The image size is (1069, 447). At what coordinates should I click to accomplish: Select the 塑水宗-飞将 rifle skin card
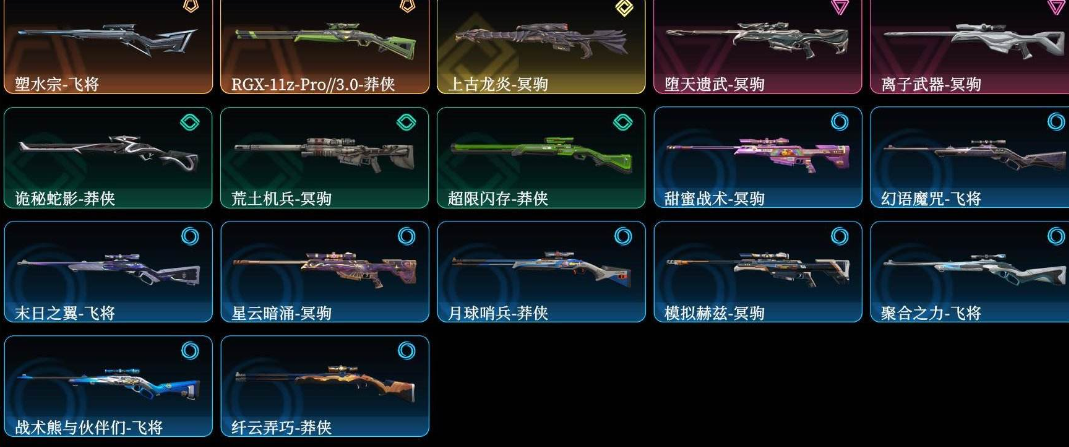point(108,46)
